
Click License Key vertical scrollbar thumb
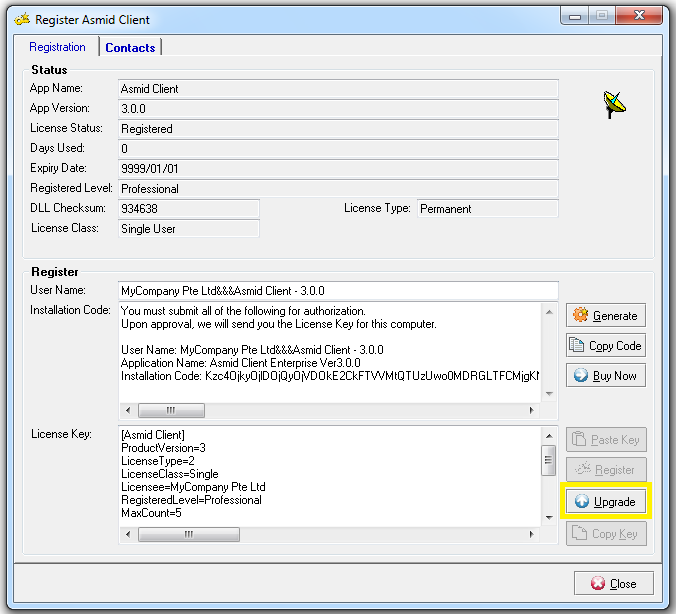(x=548, y=460)
